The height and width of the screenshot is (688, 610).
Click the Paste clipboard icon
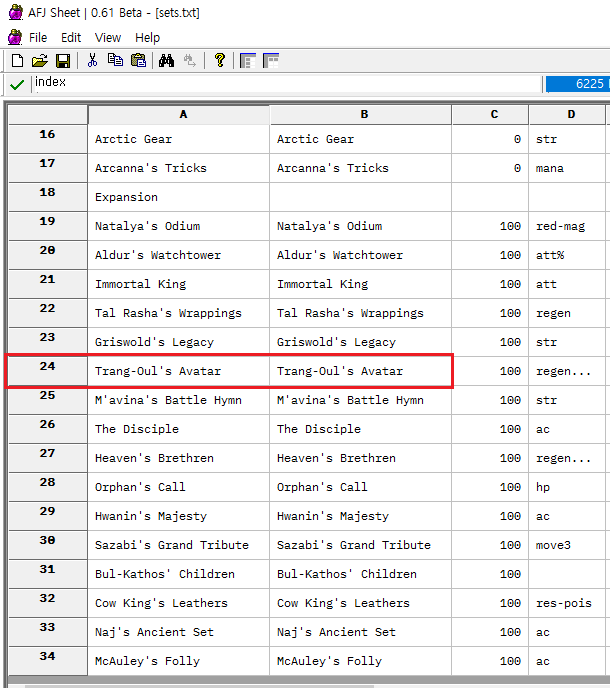tap(139, 61)
